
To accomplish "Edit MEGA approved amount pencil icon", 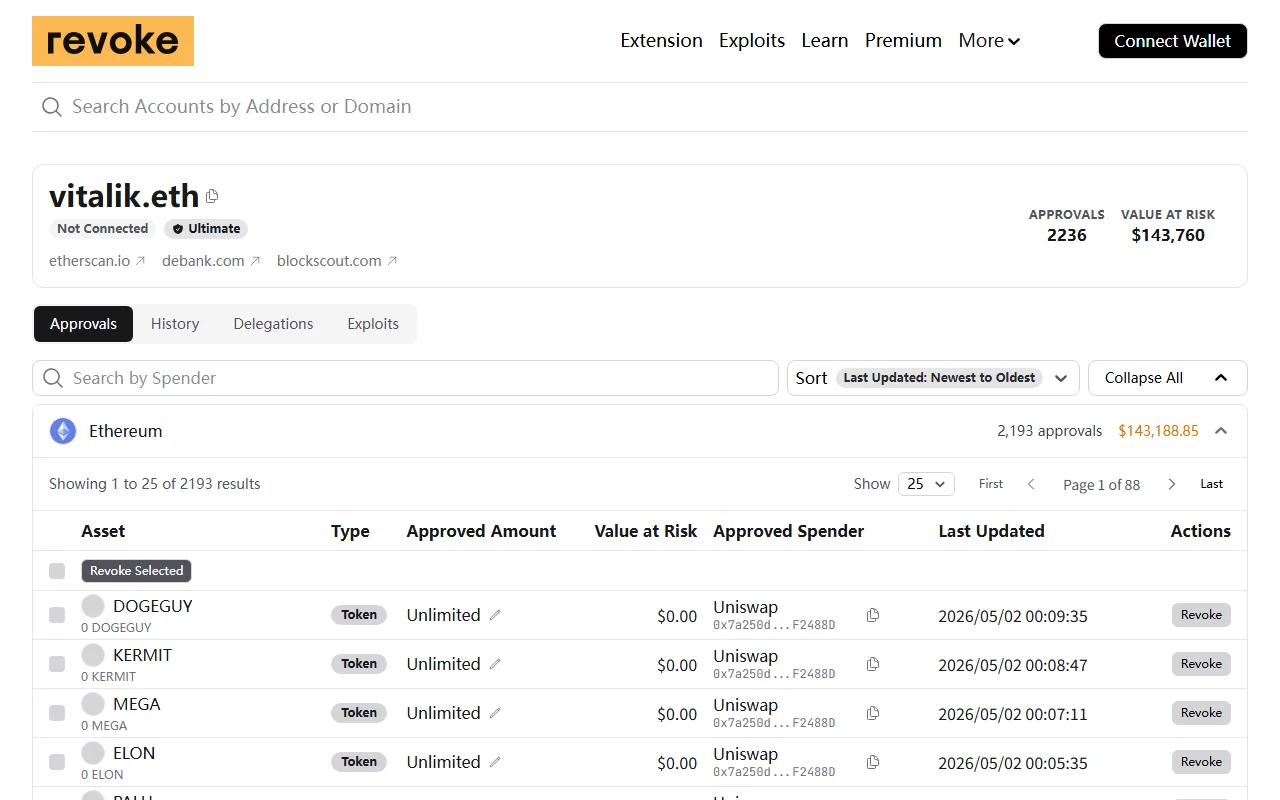I will (495, 713).
